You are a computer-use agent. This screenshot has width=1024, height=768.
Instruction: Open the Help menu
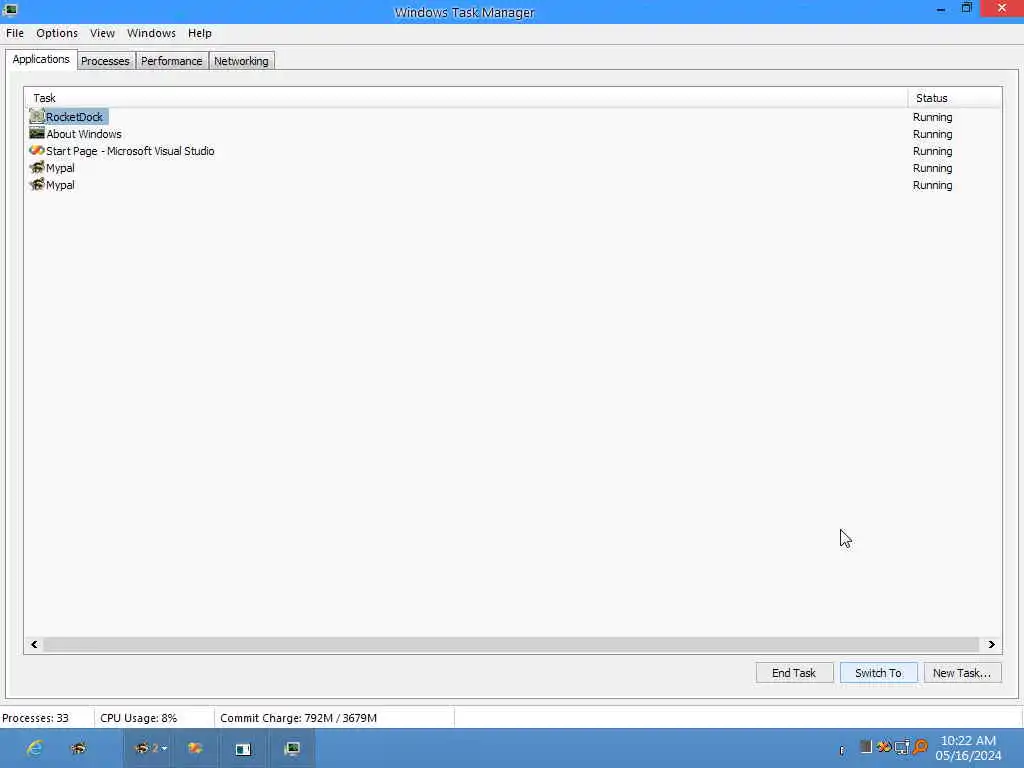[x=200, y=33]
